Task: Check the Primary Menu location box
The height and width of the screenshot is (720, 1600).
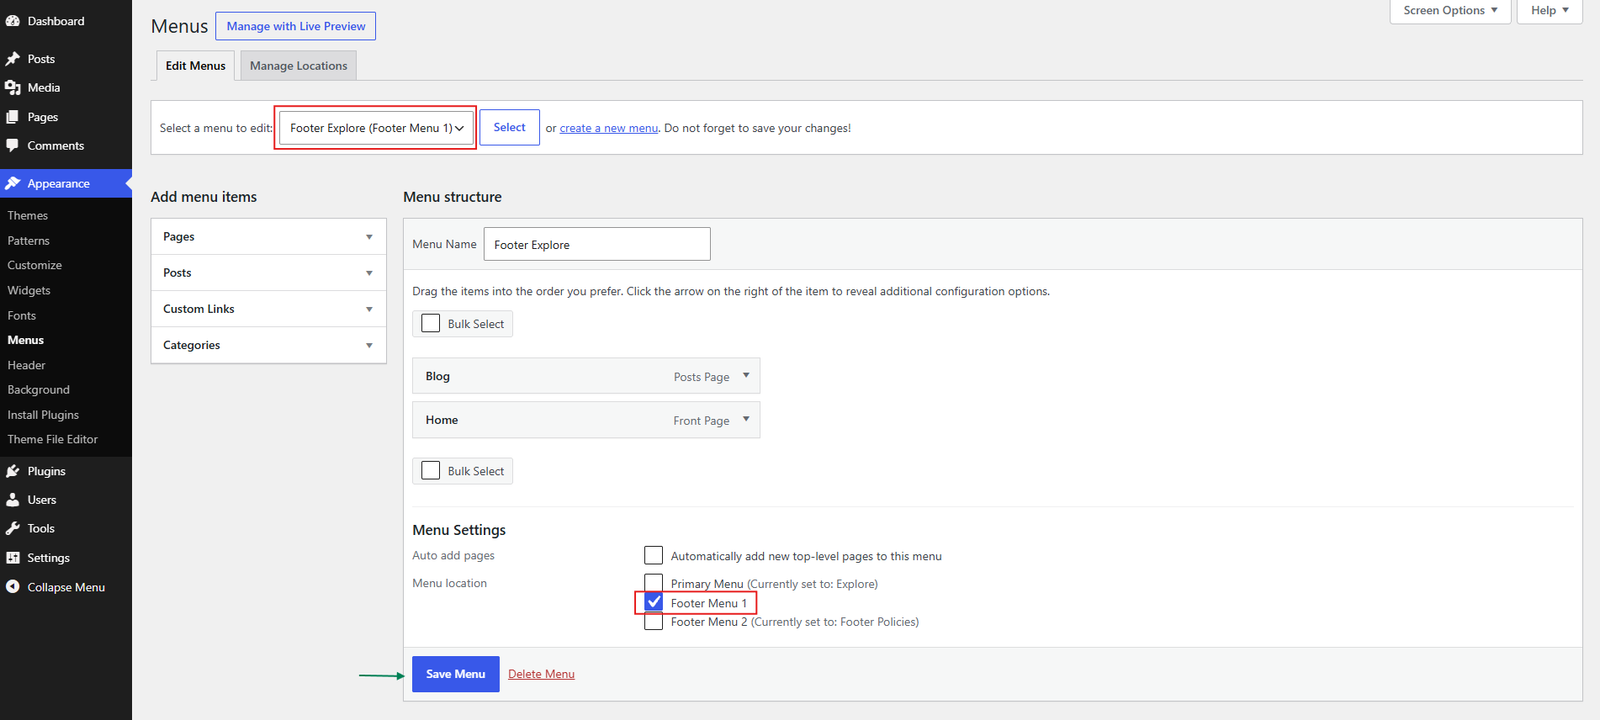Action: point(654,582)
